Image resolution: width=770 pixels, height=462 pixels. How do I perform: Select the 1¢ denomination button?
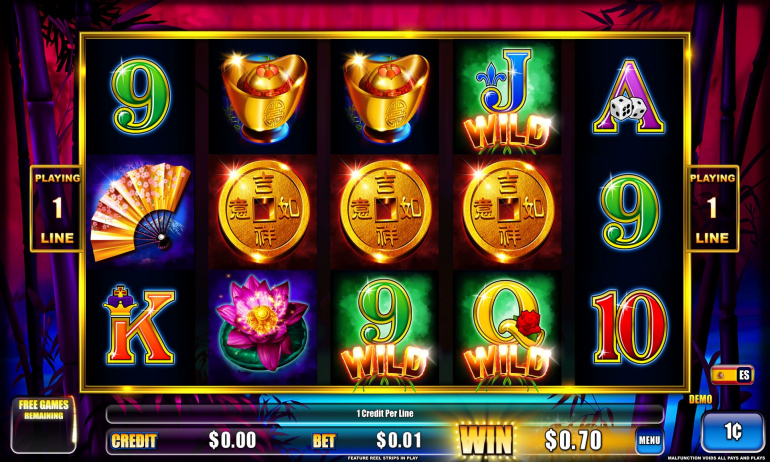point(733,432)
